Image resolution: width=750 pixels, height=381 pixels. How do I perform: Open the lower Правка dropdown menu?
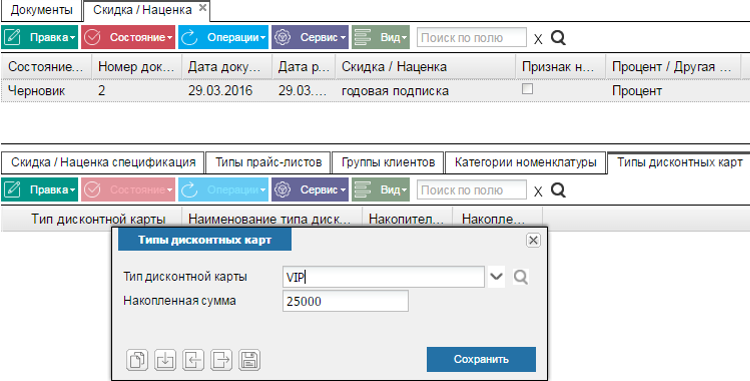tap(39, 190)
